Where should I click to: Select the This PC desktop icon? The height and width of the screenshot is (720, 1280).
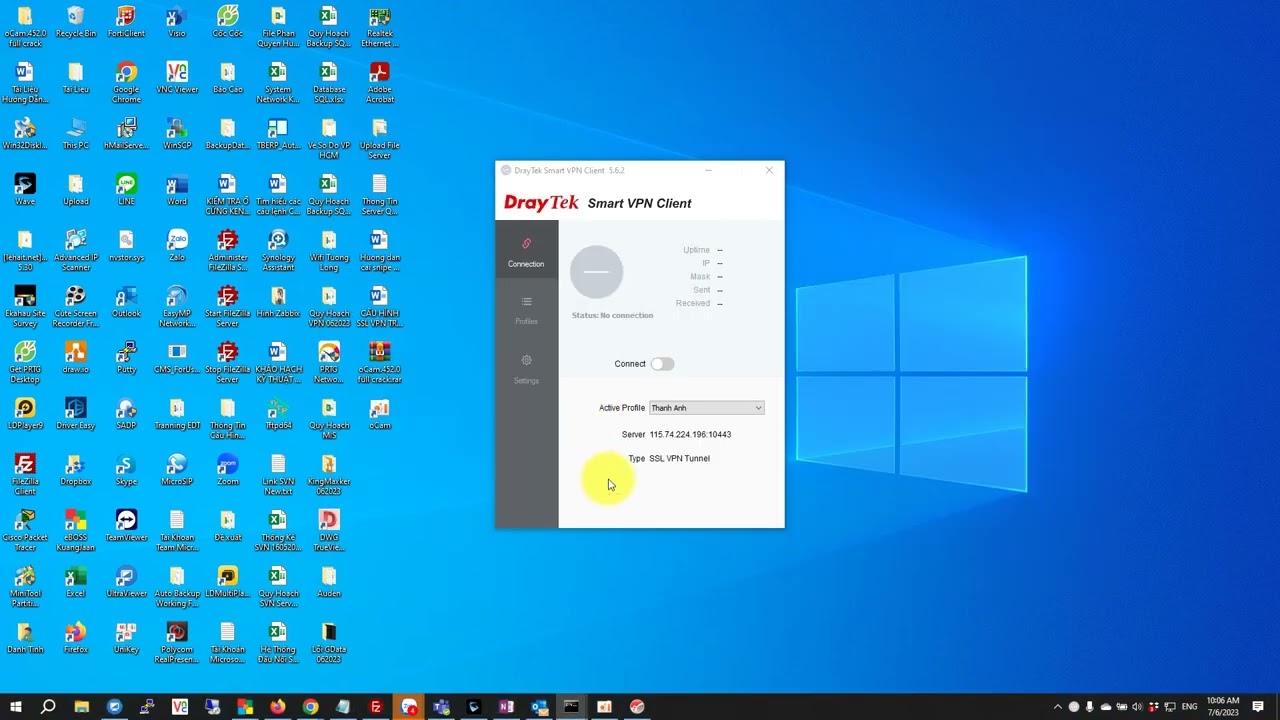pos(76,134)
